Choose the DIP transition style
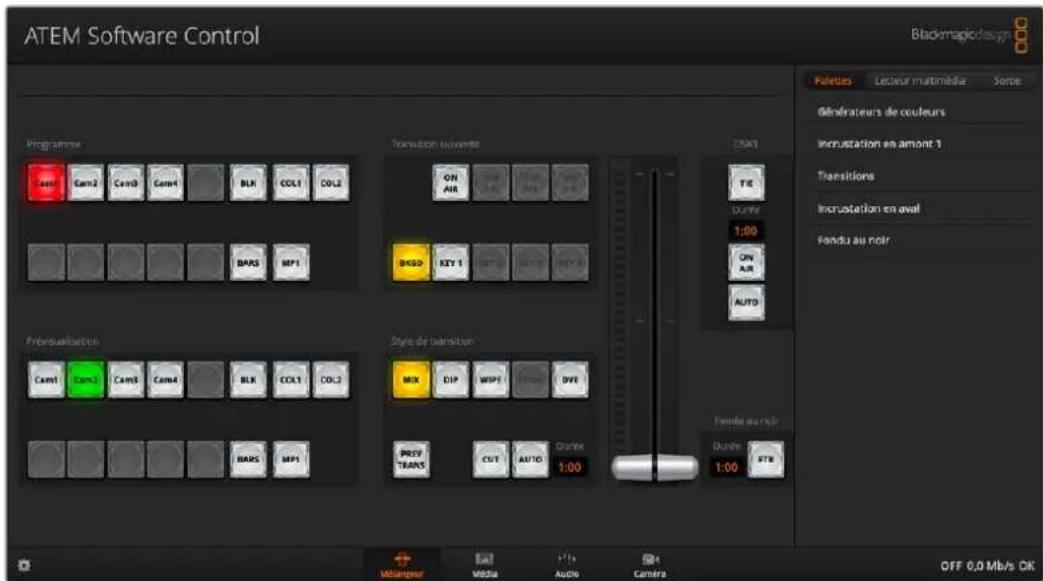 click(451, 379)
